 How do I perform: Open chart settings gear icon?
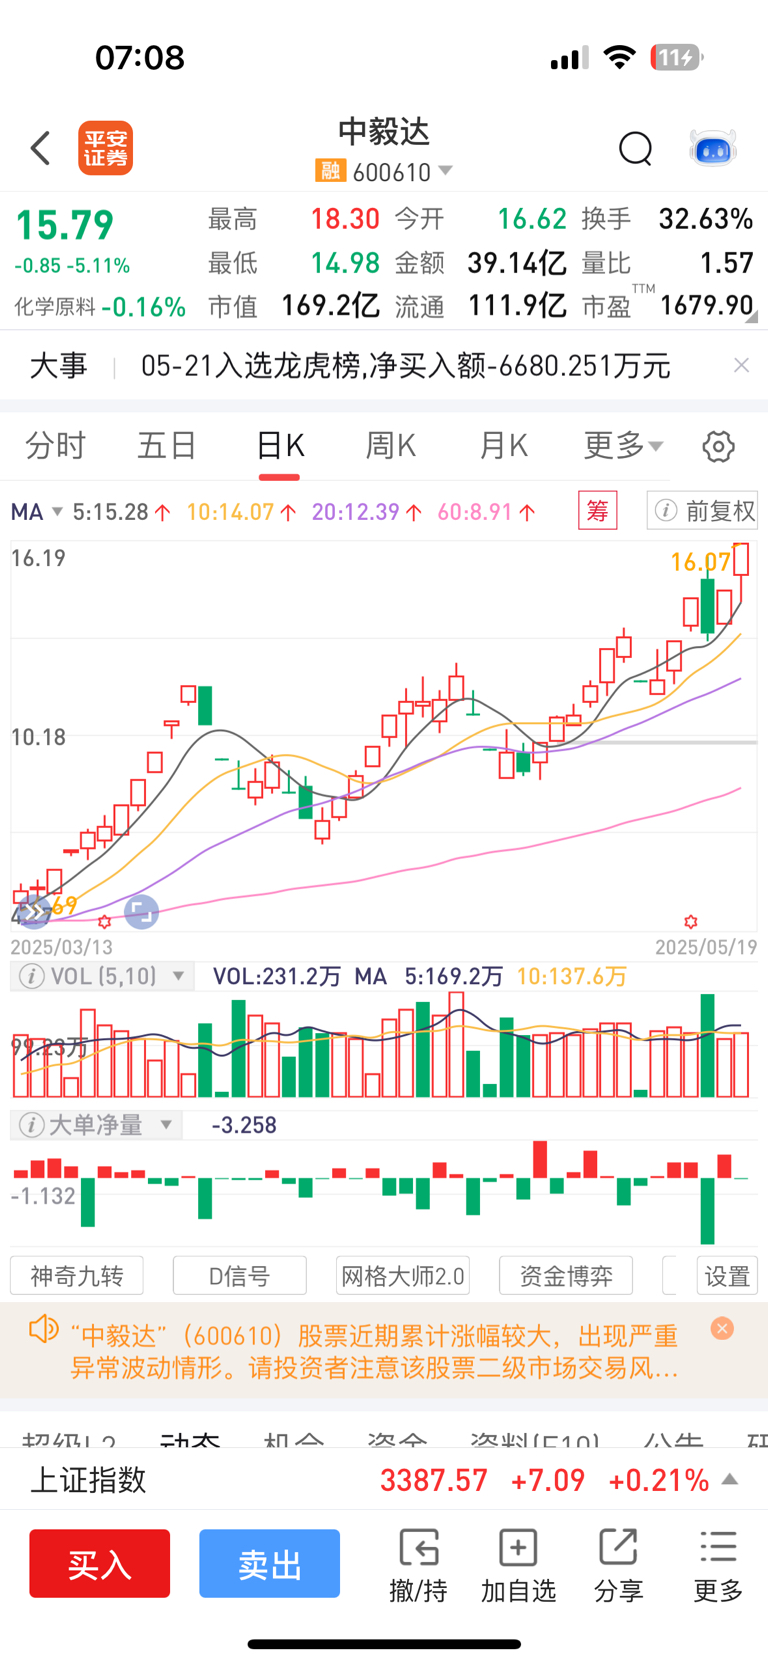coord(718,446)
